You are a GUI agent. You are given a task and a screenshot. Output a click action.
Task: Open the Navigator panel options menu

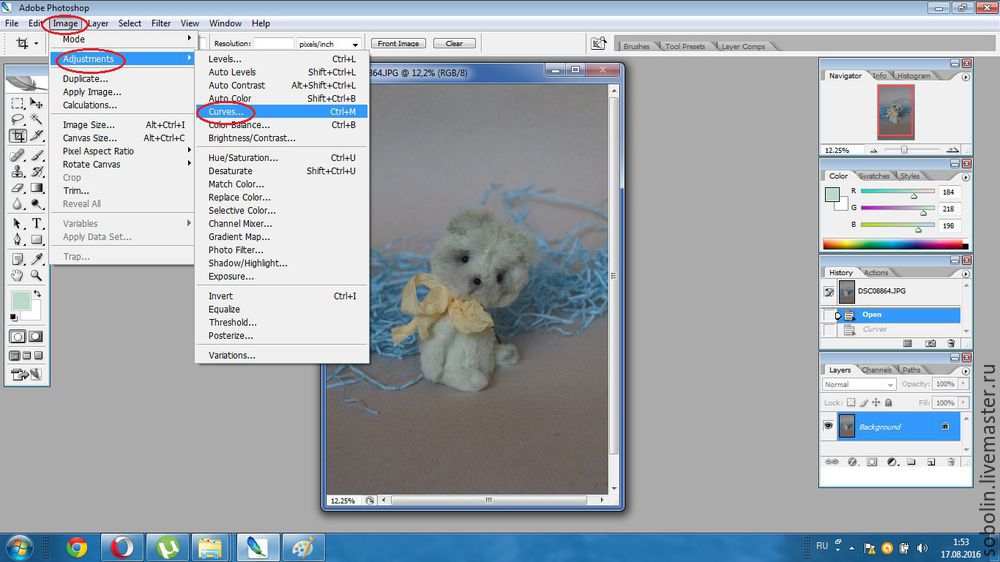(966, 77)
